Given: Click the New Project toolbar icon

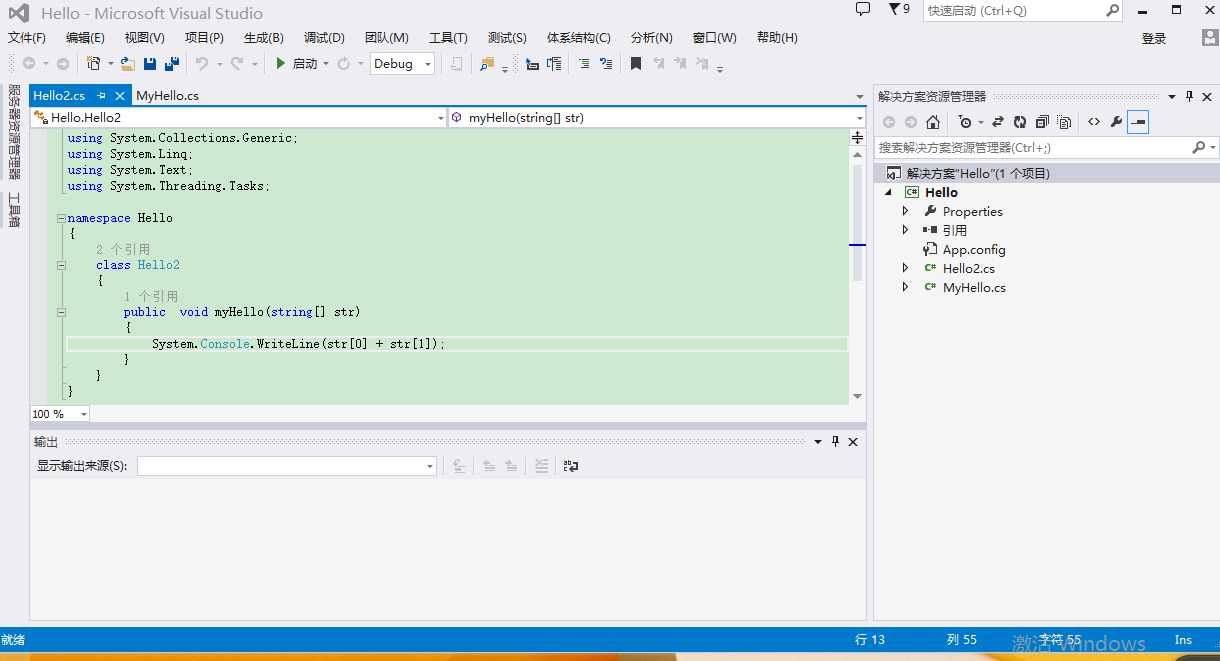Looking at the screenshot, I should coord(93,63).
